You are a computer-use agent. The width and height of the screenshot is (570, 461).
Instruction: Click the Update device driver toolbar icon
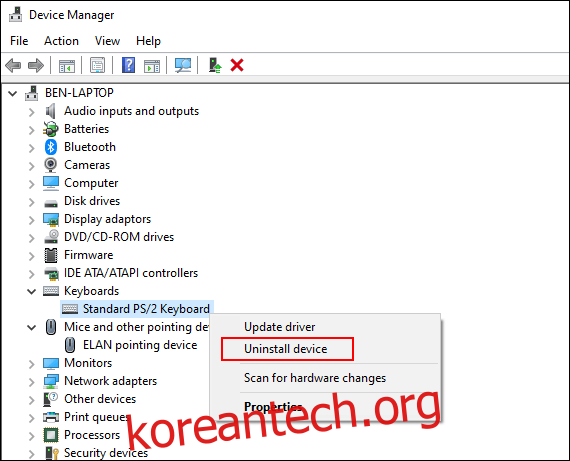point(215,65)
